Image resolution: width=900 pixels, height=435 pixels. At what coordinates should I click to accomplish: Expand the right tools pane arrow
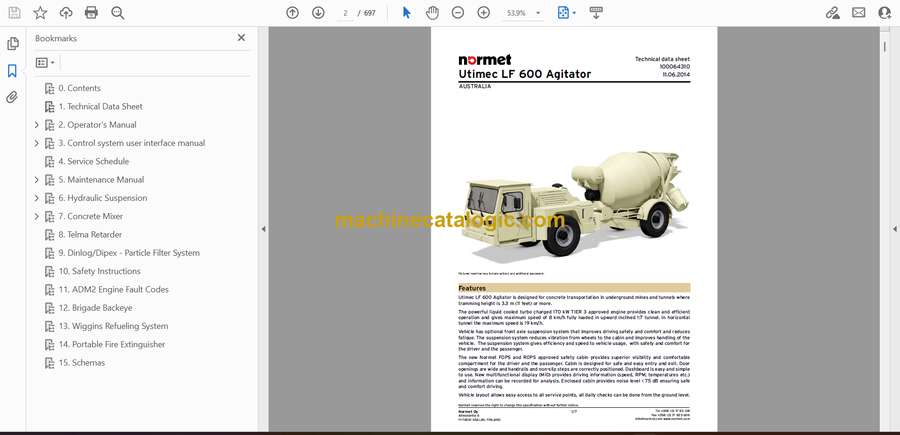click(894, 229)
